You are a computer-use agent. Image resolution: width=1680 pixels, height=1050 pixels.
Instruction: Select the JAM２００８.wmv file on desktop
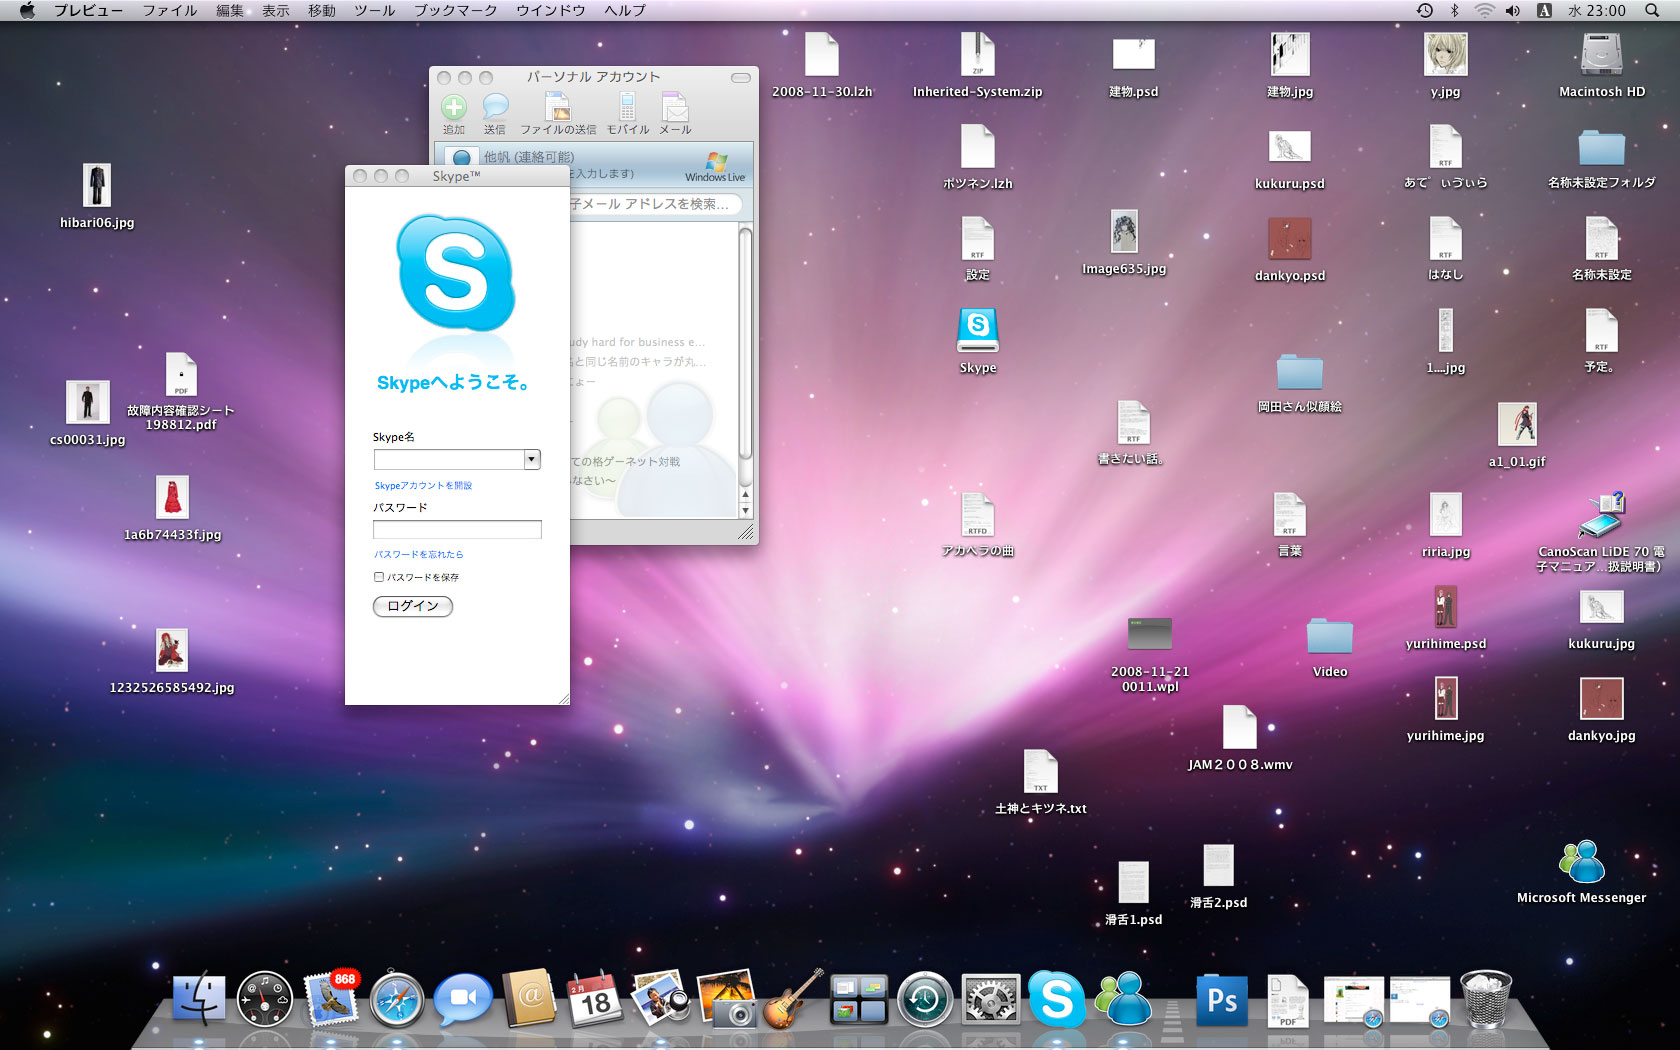point(1240,727)
